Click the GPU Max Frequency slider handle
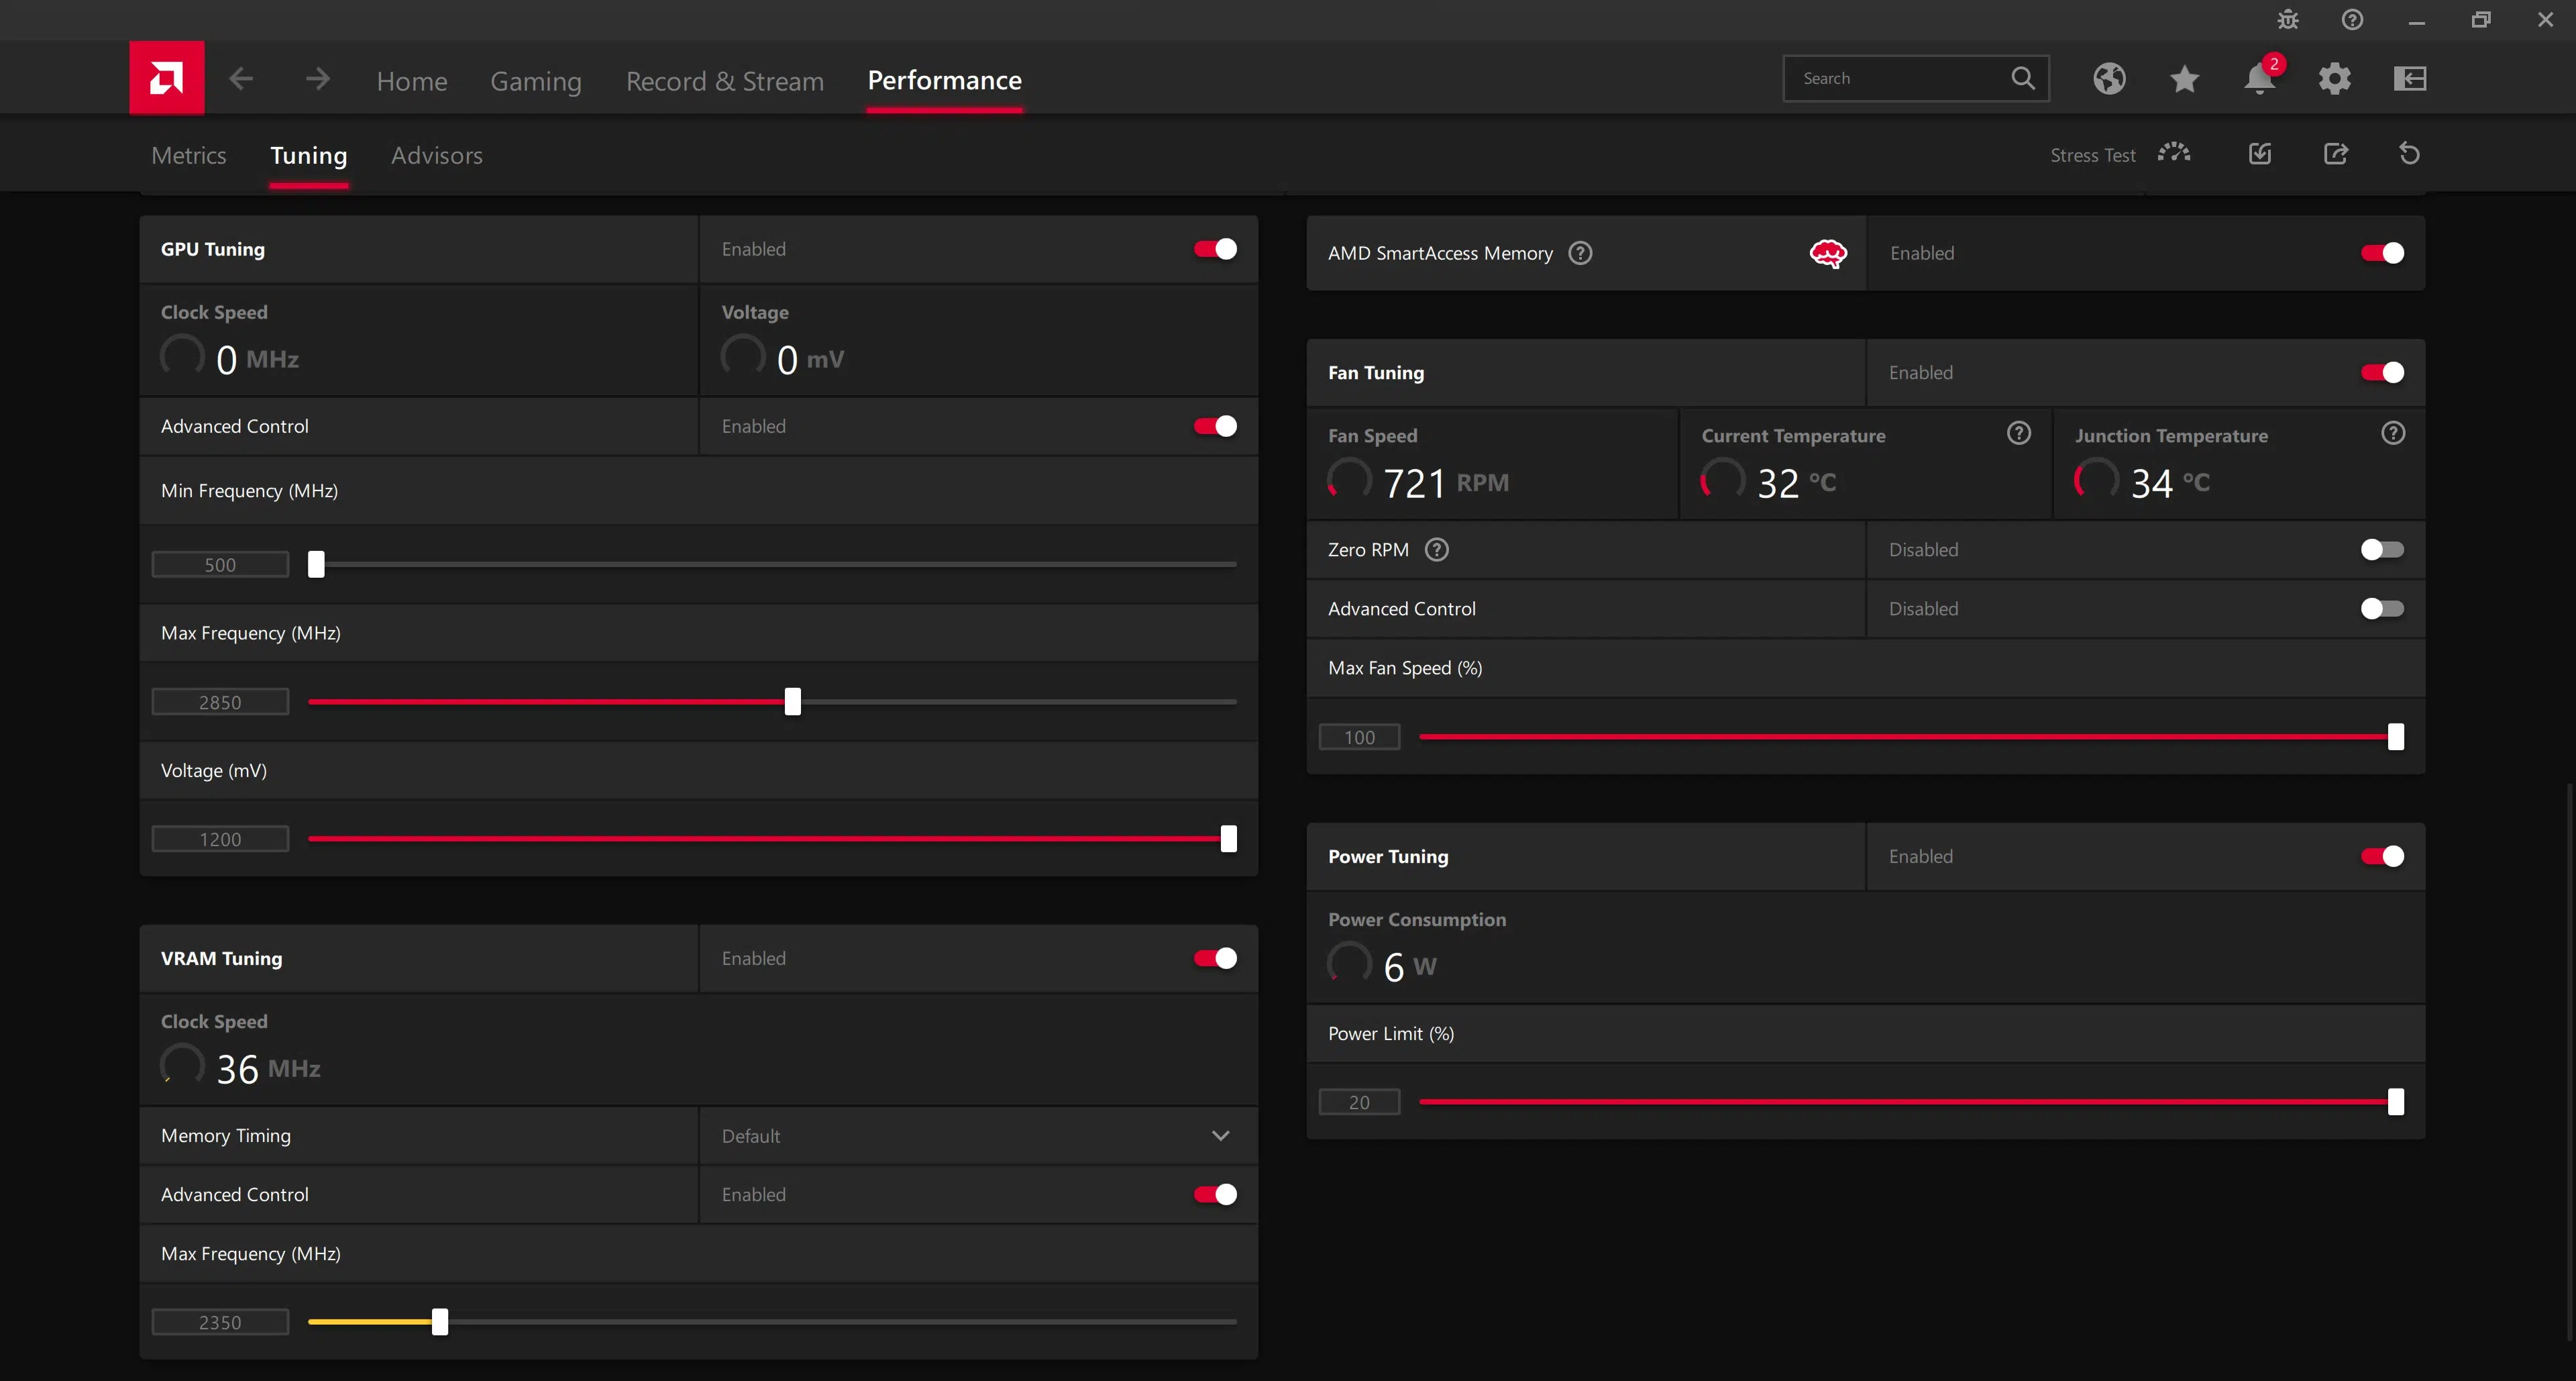Image resolution: width=2576 pixels, height=1381 pixels. tap(793, 701)
